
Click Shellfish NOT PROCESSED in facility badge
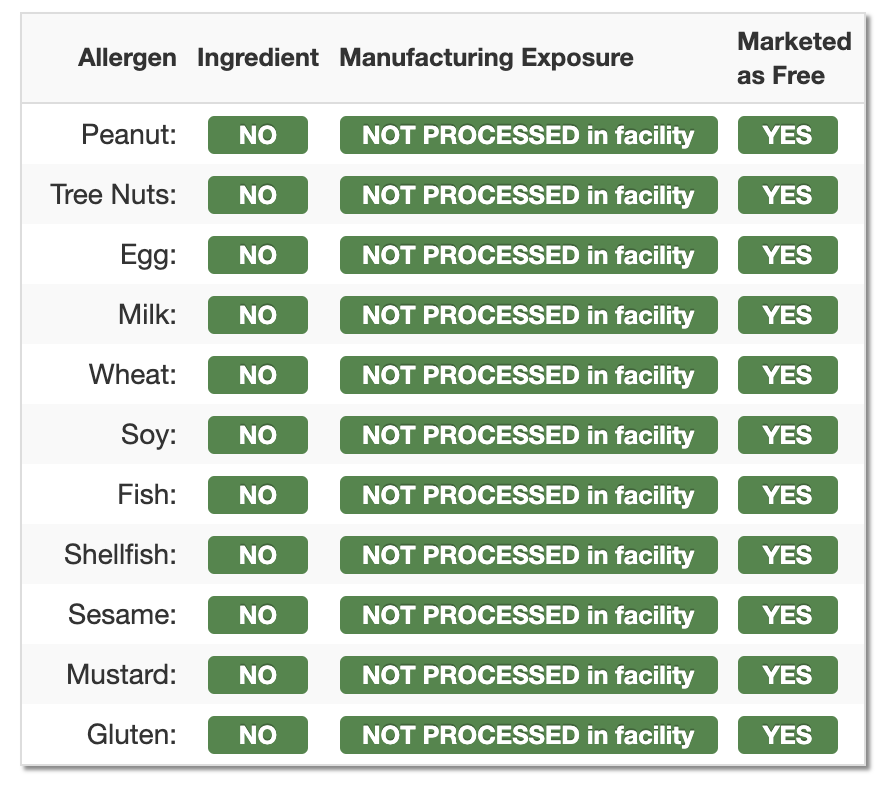(x=529, y=555)
